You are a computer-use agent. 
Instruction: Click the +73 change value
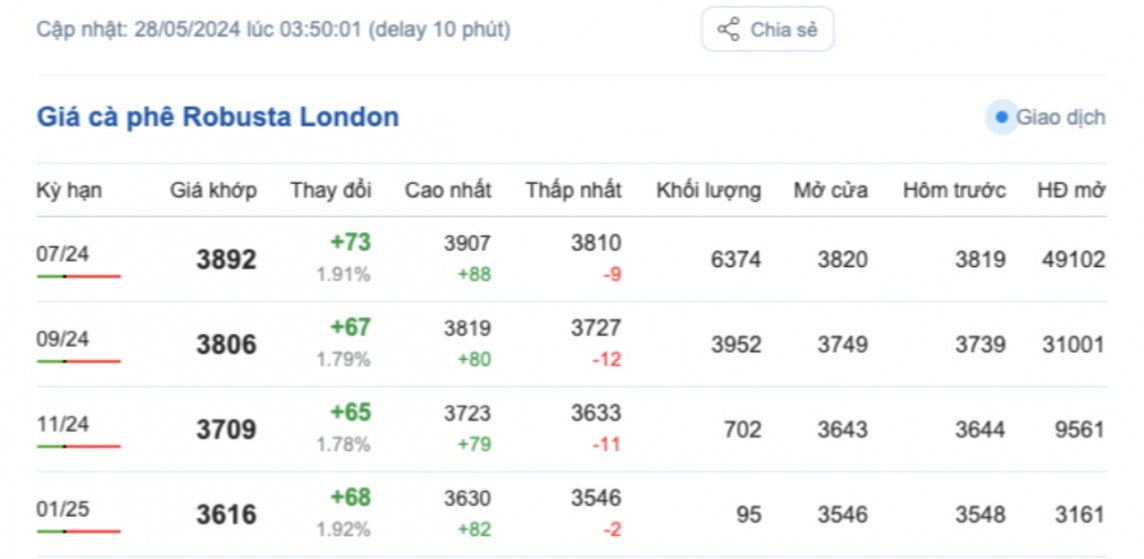350,243
